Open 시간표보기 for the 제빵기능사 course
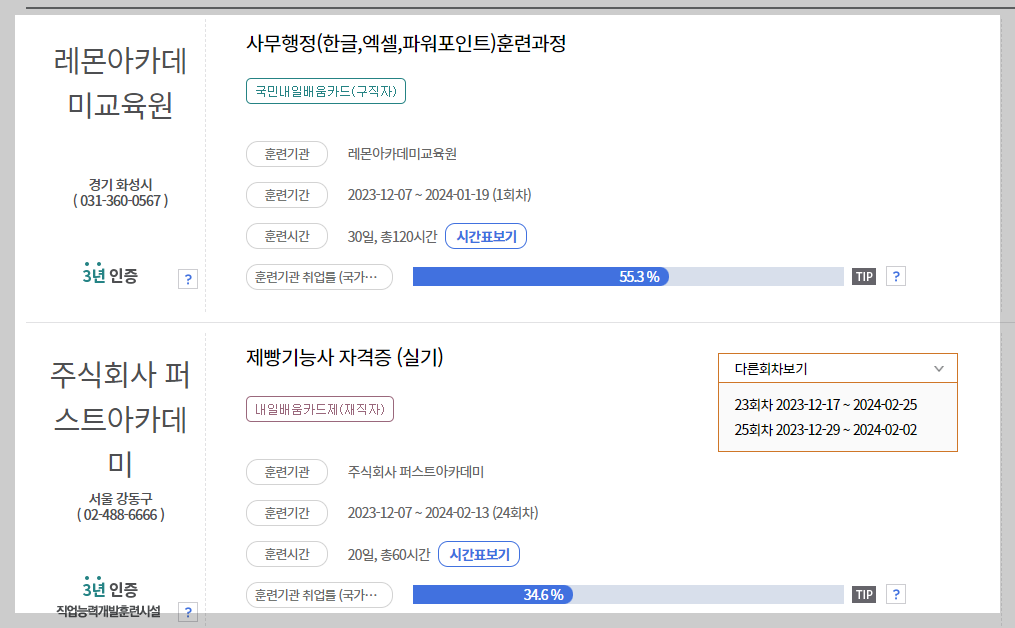The height and width of the screenshot is (628, 1015). [x=478, y=554]
